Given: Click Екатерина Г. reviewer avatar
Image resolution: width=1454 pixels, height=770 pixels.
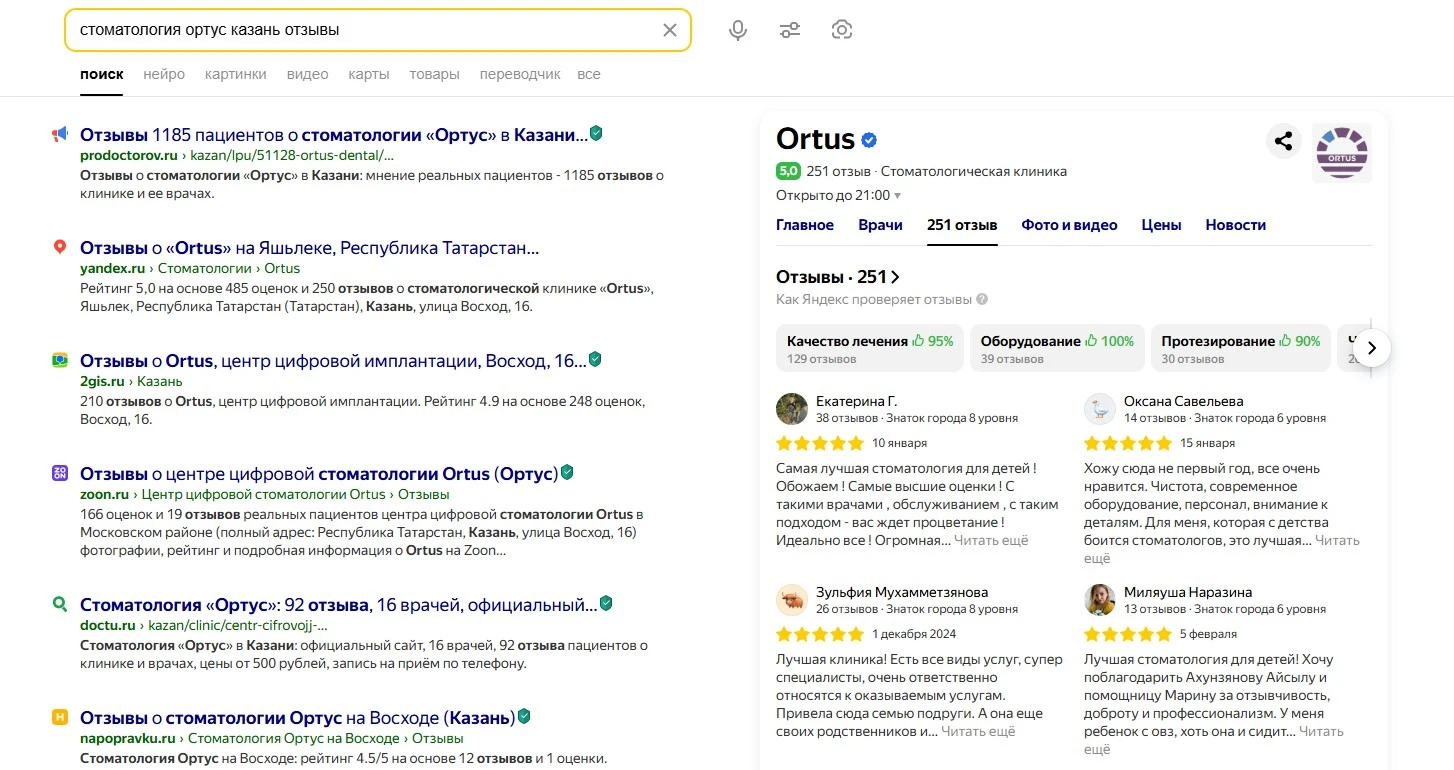Looking at the screenshot, I should [792, 409].
